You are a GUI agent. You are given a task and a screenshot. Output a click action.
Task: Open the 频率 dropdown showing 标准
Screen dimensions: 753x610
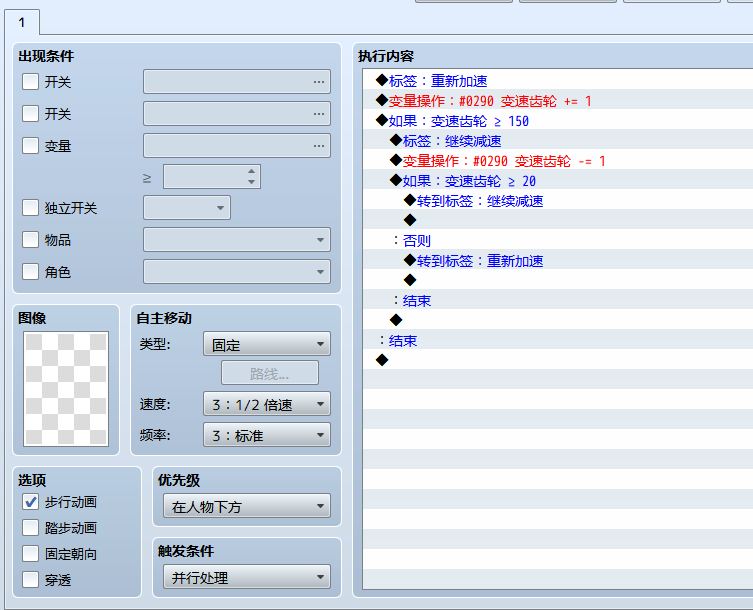coord(267,435)
